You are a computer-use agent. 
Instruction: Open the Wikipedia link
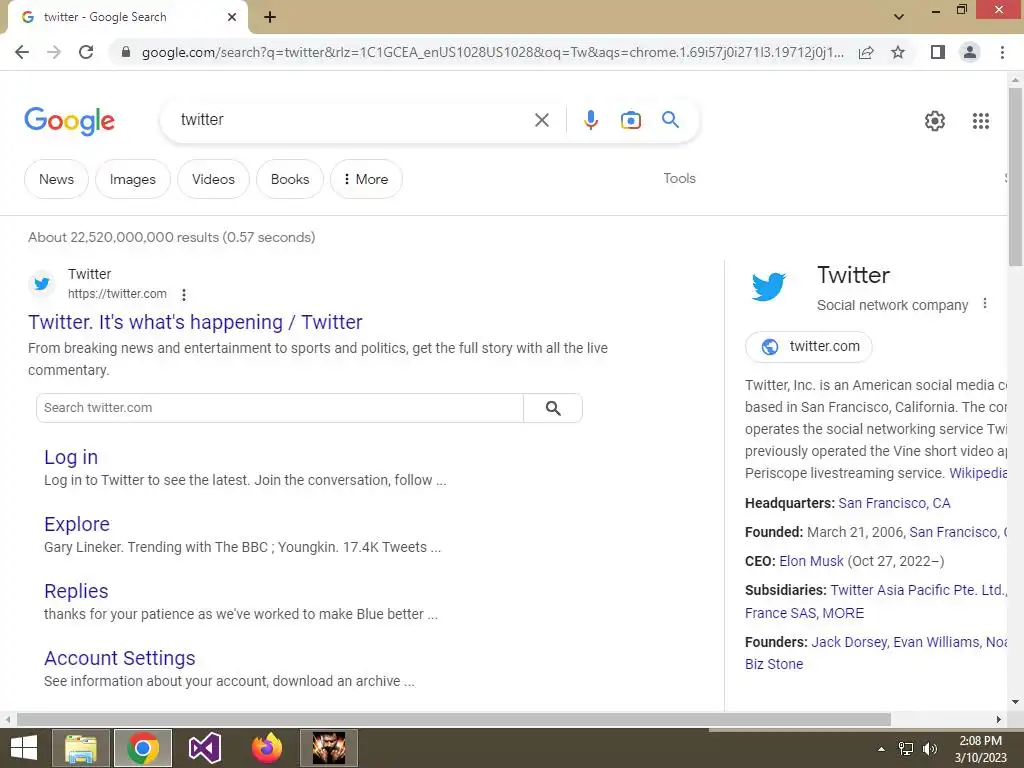click(x=978, y=473)
